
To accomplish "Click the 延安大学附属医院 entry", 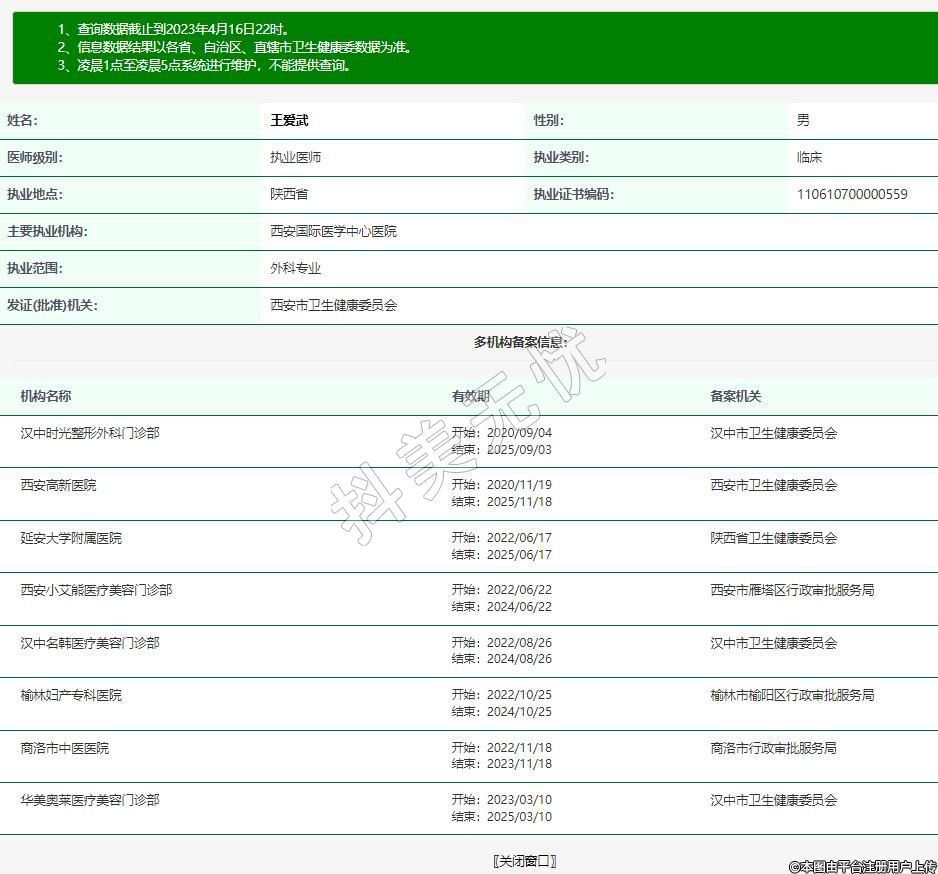I will tap(71, 538).
